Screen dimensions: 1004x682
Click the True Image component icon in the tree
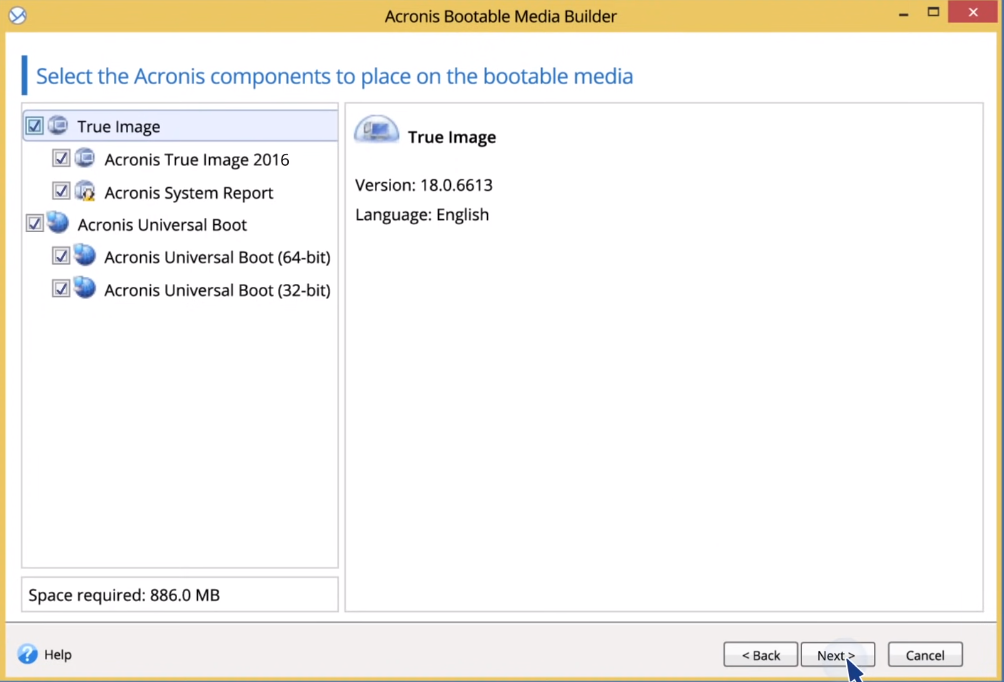click(58, 125)
